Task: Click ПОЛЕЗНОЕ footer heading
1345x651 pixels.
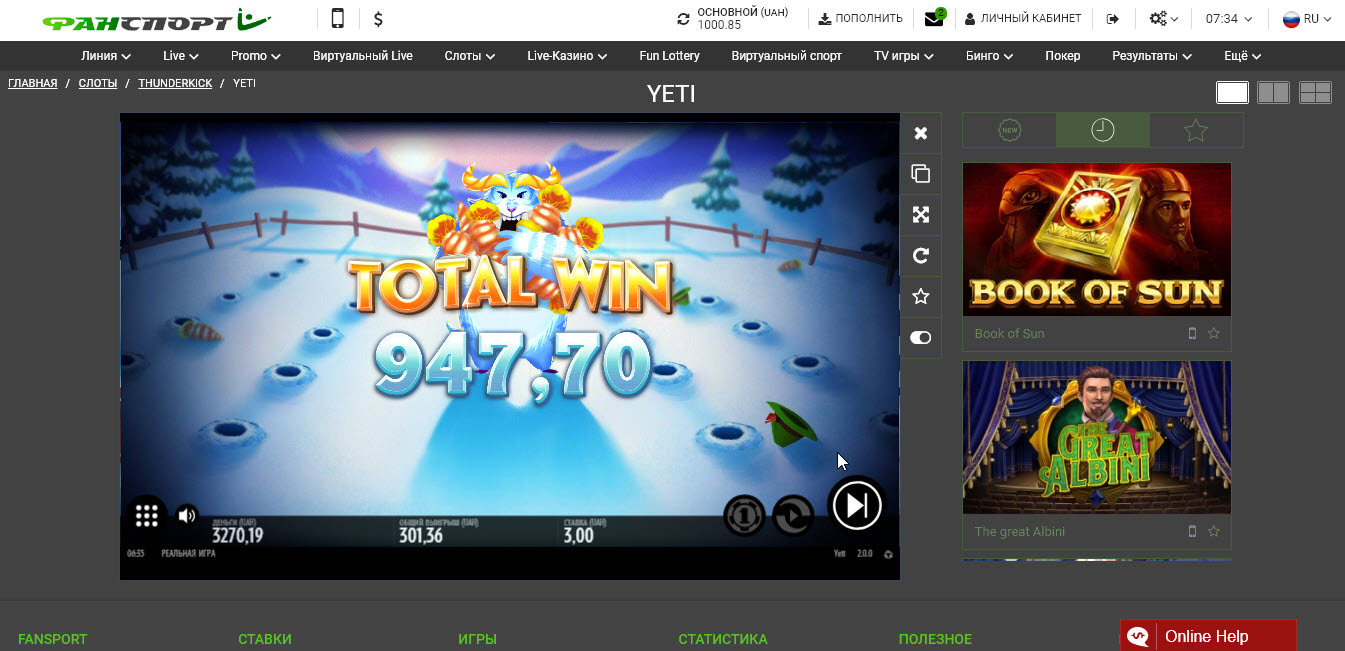Action: [x=935, y=639]
